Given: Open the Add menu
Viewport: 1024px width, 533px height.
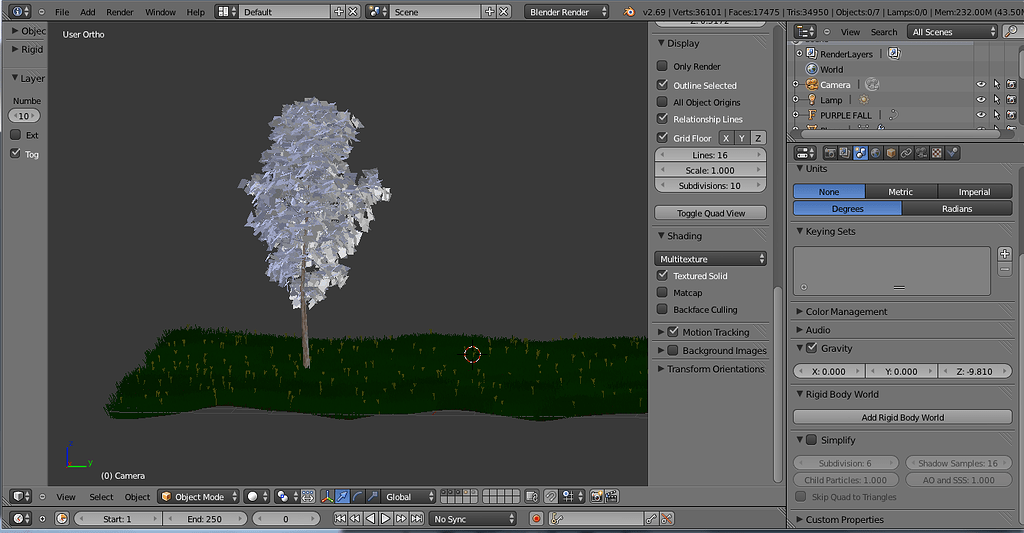Looking at the screenshot, I should pyautogui.click(x=88, y=12).
